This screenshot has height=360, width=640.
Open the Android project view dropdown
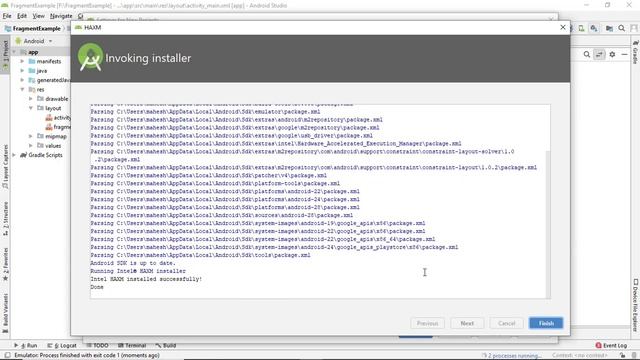34,41
